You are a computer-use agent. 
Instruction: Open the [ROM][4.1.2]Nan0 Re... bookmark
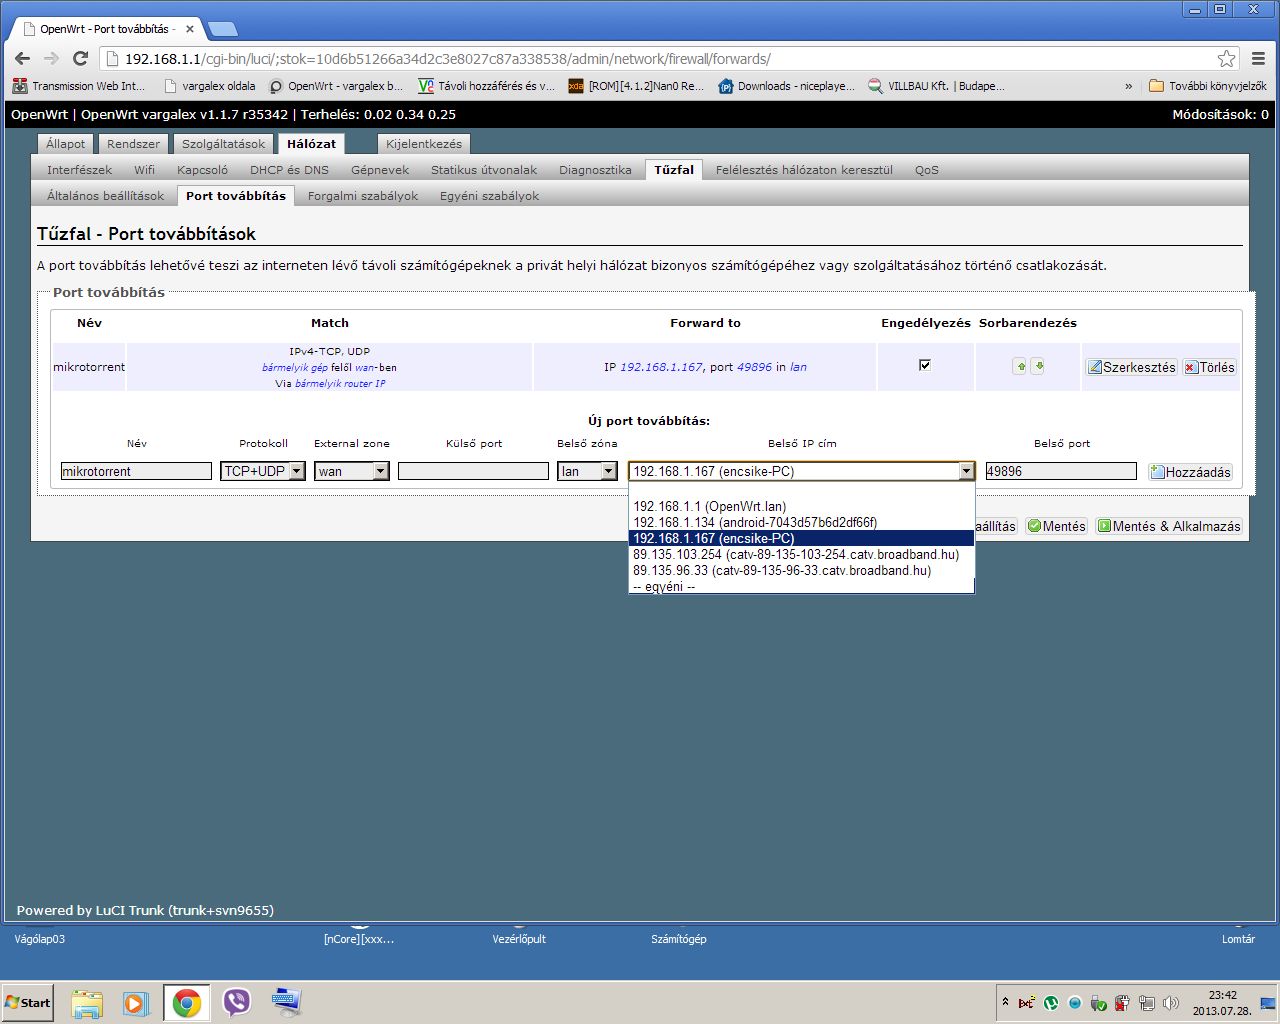pyautogui.click(x=636, y=86)
